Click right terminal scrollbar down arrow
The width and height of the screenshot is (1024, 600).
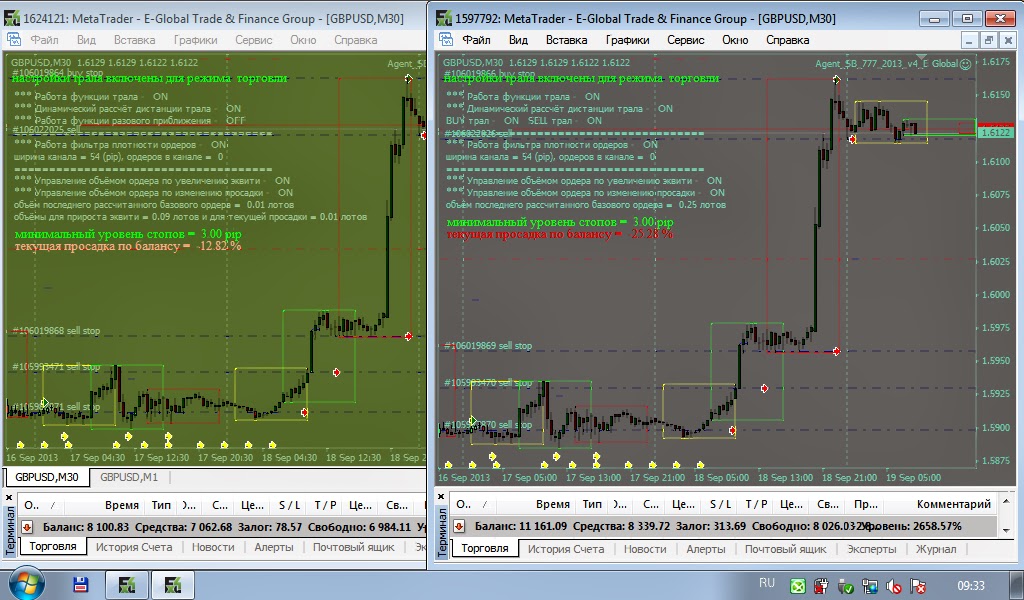point(1006,530)
